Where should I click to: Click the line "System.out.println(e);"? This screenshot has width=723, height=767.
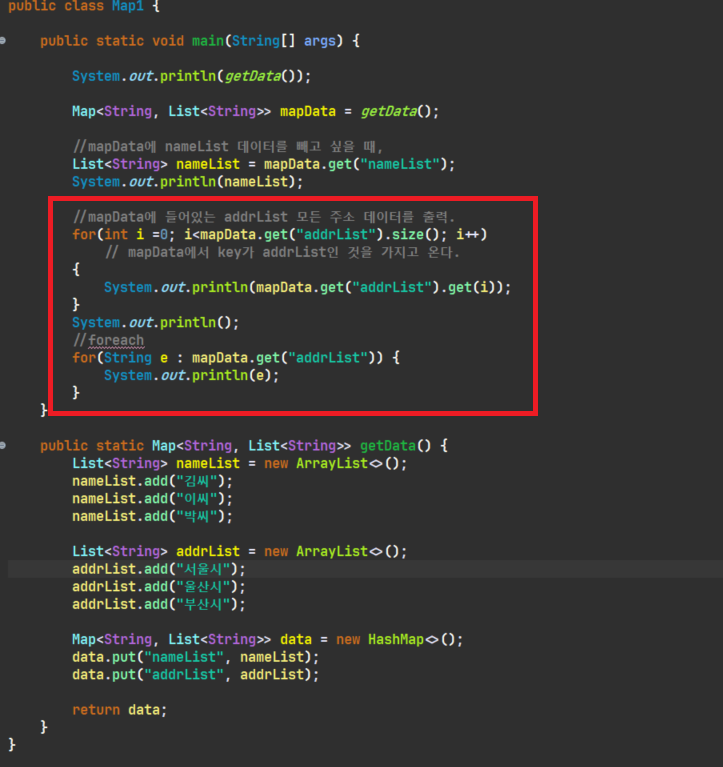click(191, 375)
